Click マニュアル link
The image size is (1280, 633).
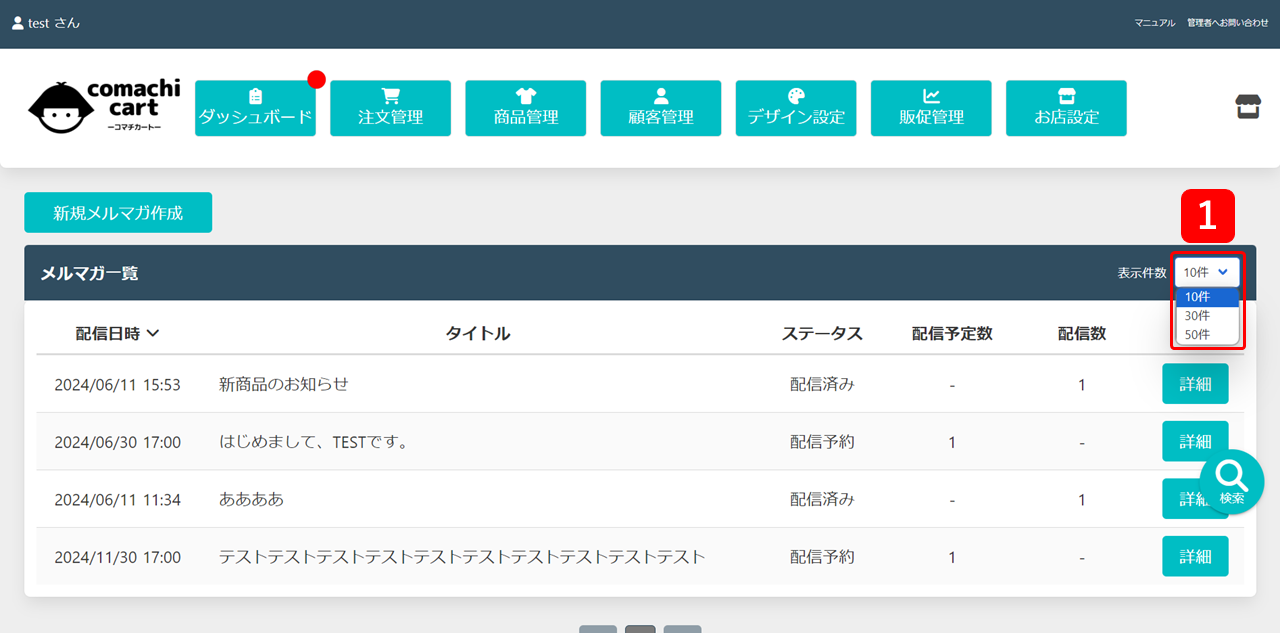pyautogui.click(x=1155, y=22)
